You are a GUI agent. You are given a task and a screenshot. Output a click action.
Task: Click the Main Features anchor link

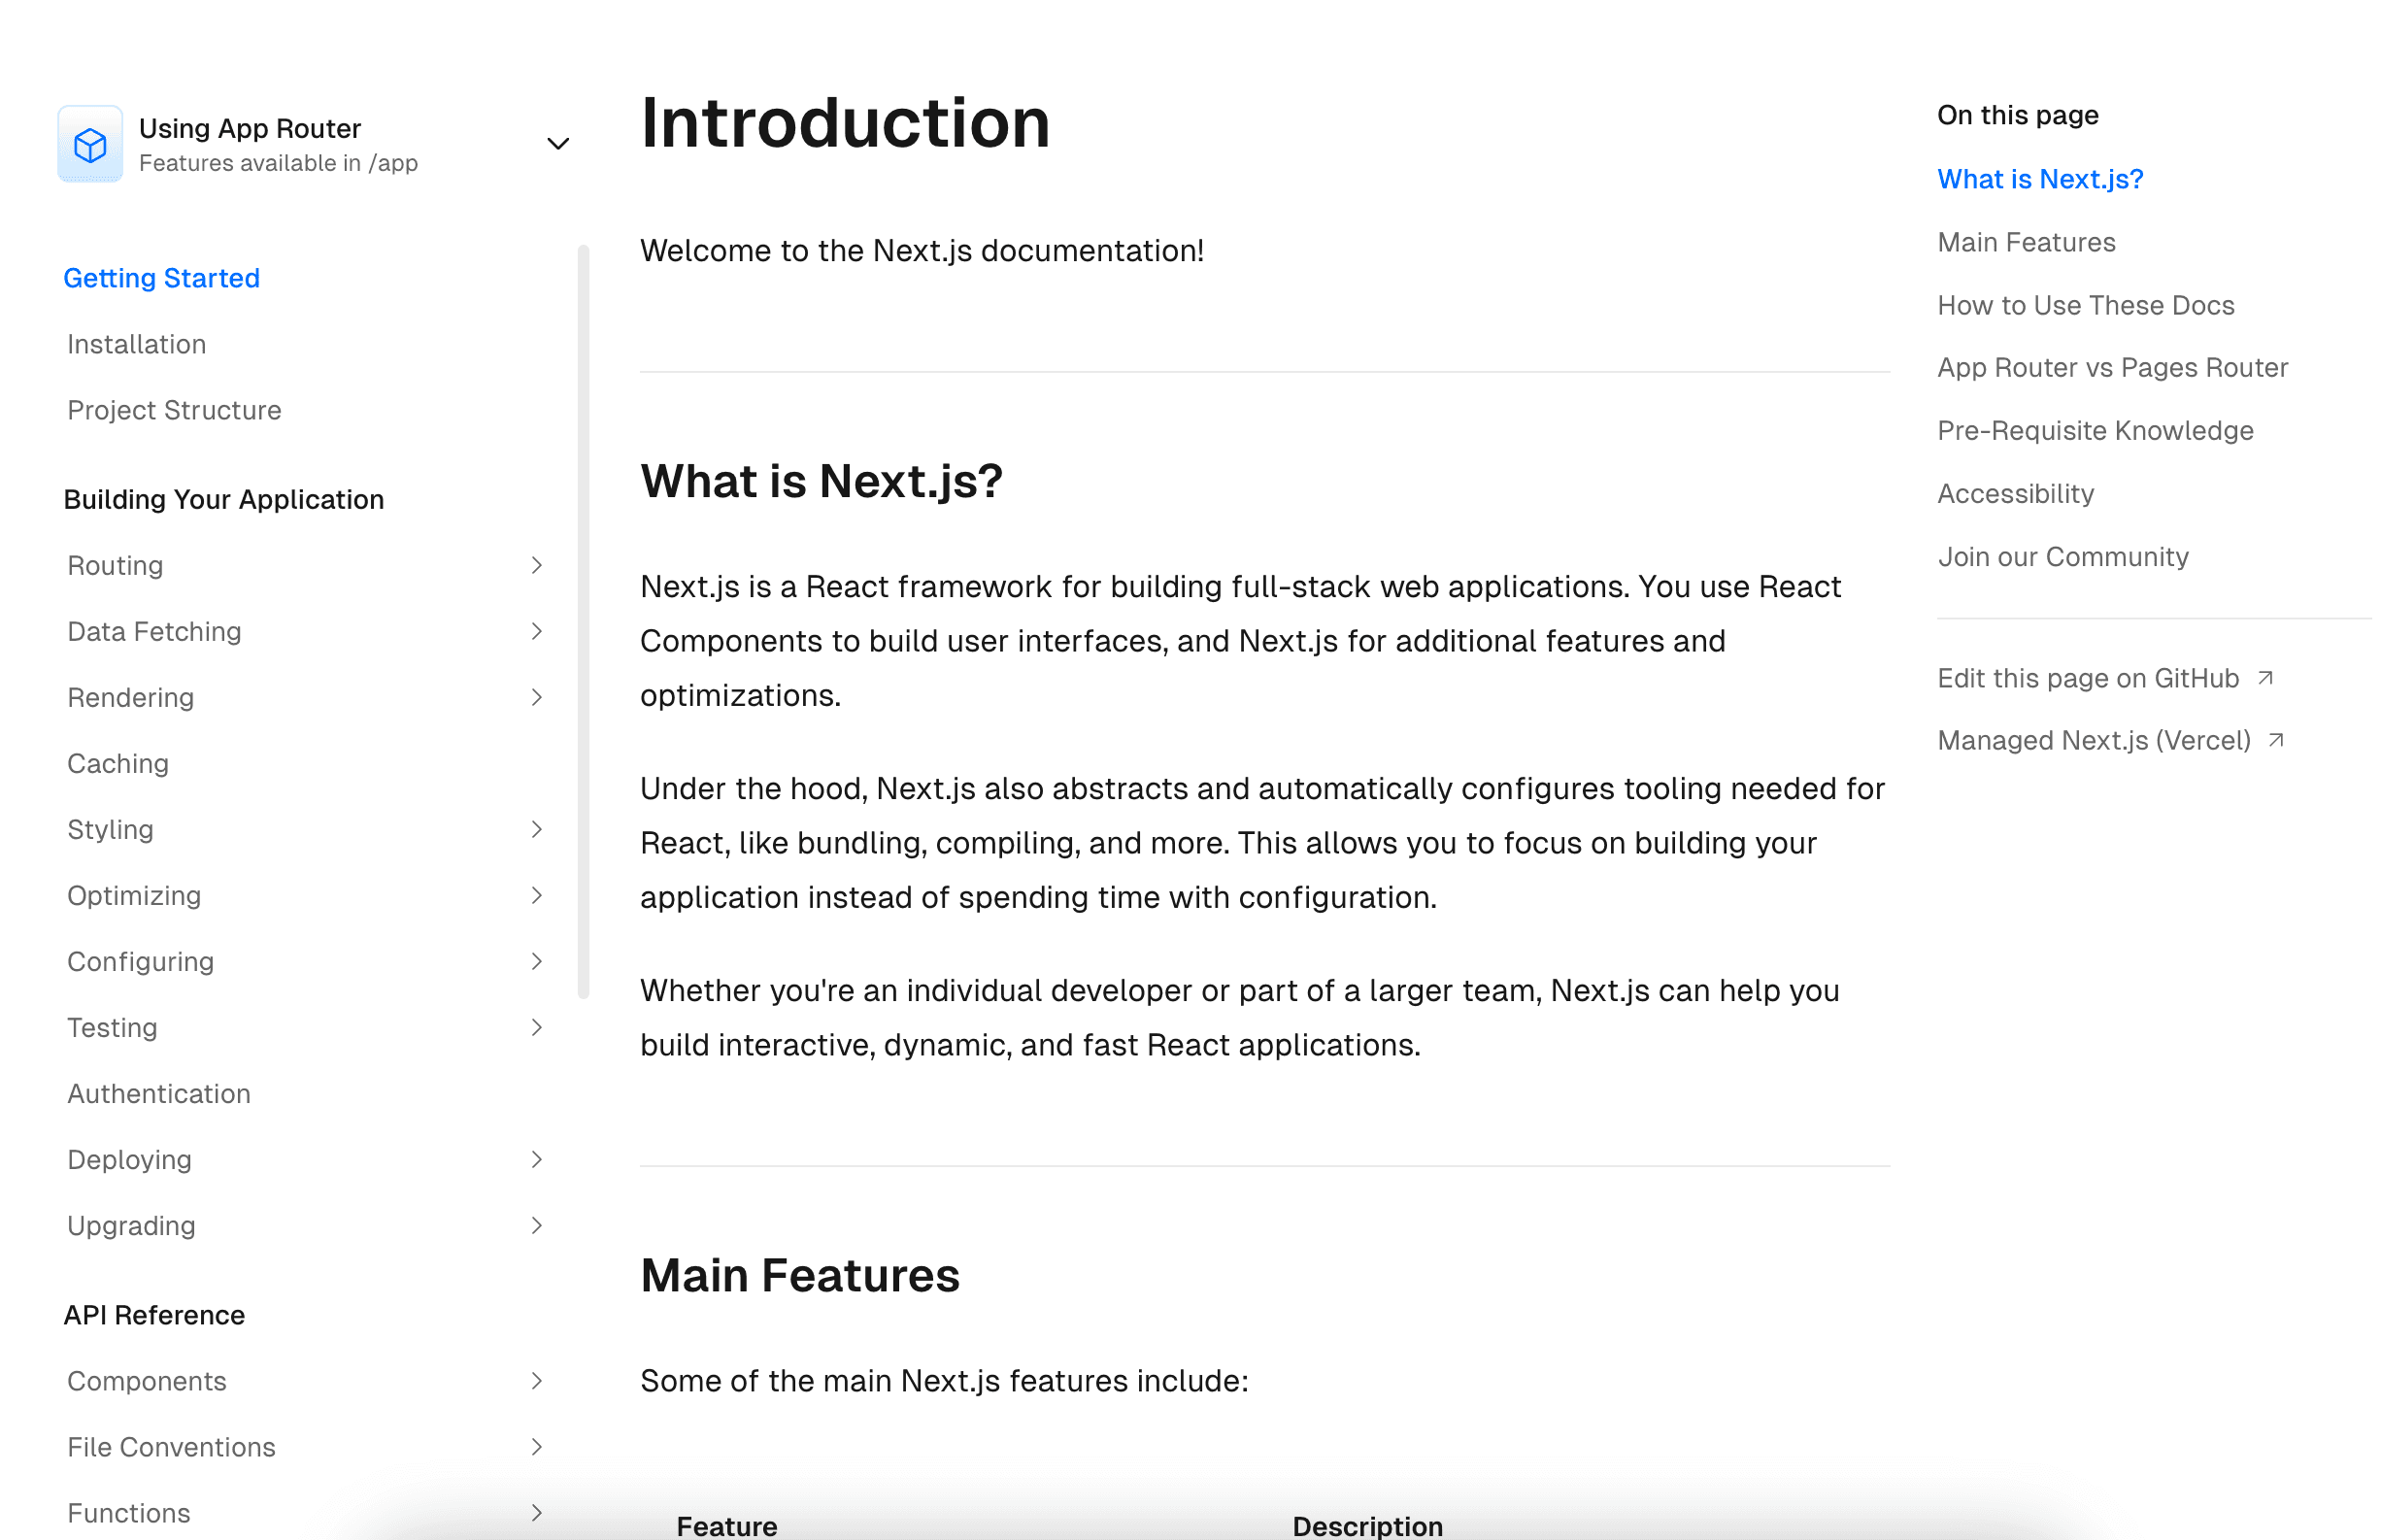pos(2026,242)
